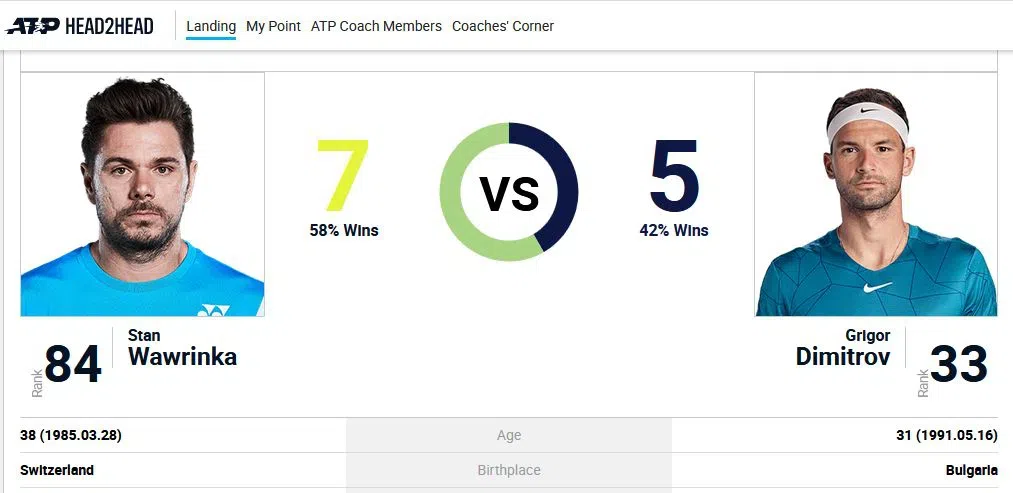
Task: Click Wawrinka's birthplace Switzerland
Action: 57,470
